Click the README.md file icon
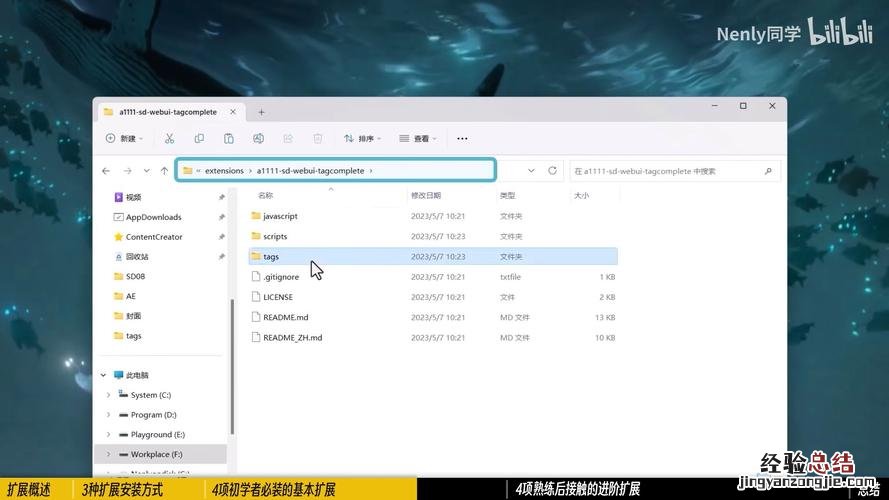889x500 pixels. point(256,317)
